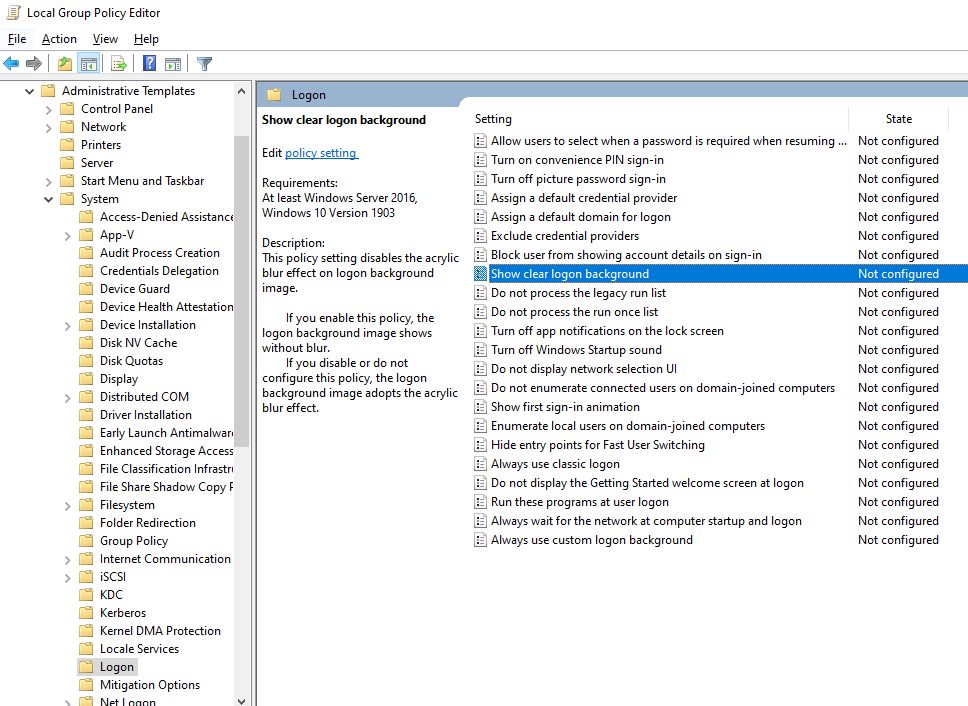Select Enumerate local users on domain-joined computers
The width and height of the screenshot is (968, 706).
pyautogui.click(x=628, y=426)
